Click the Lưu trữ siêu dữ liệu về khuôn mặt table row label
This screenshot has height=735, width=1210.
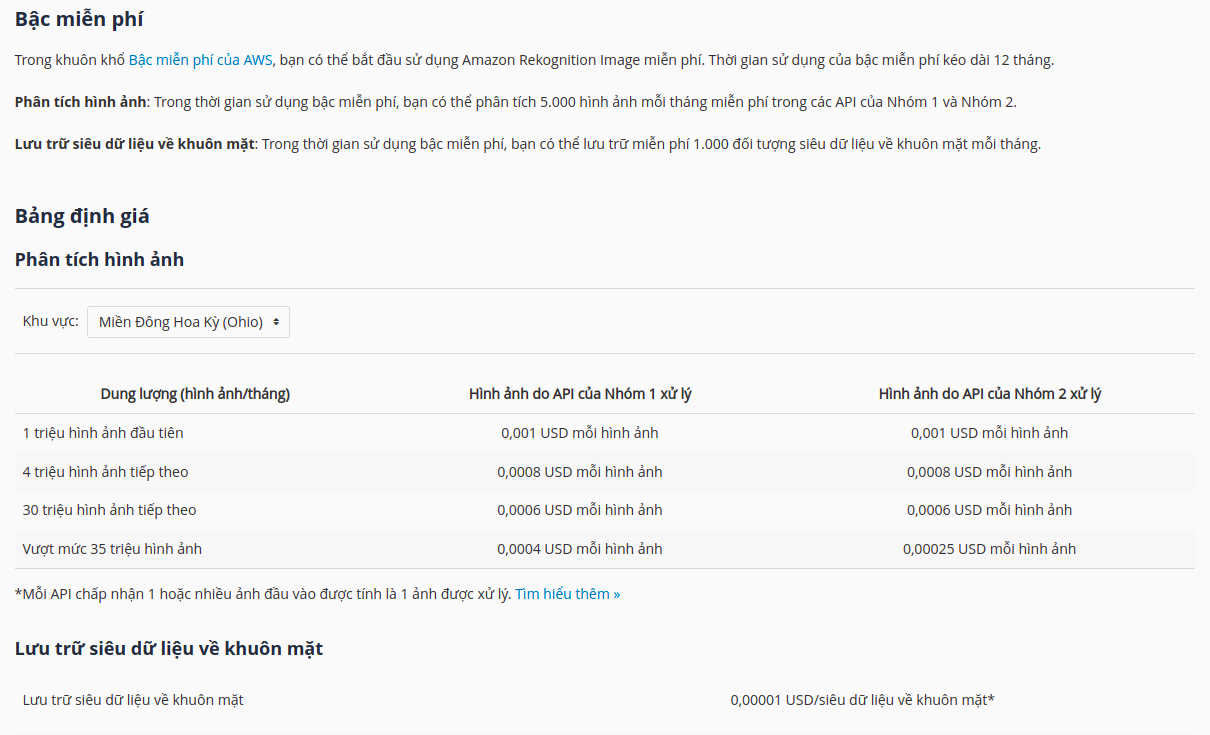point(133,700)
